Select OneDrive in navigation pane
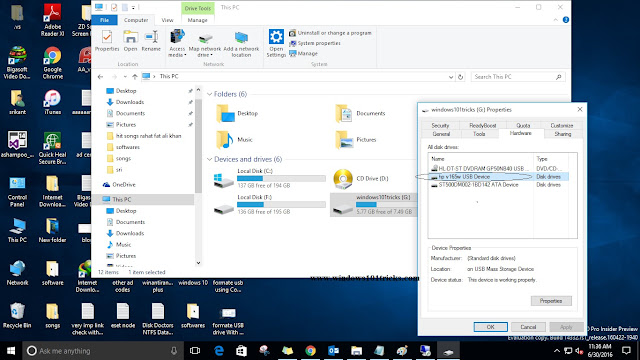 pyautogui.click(x=119, y=184)
